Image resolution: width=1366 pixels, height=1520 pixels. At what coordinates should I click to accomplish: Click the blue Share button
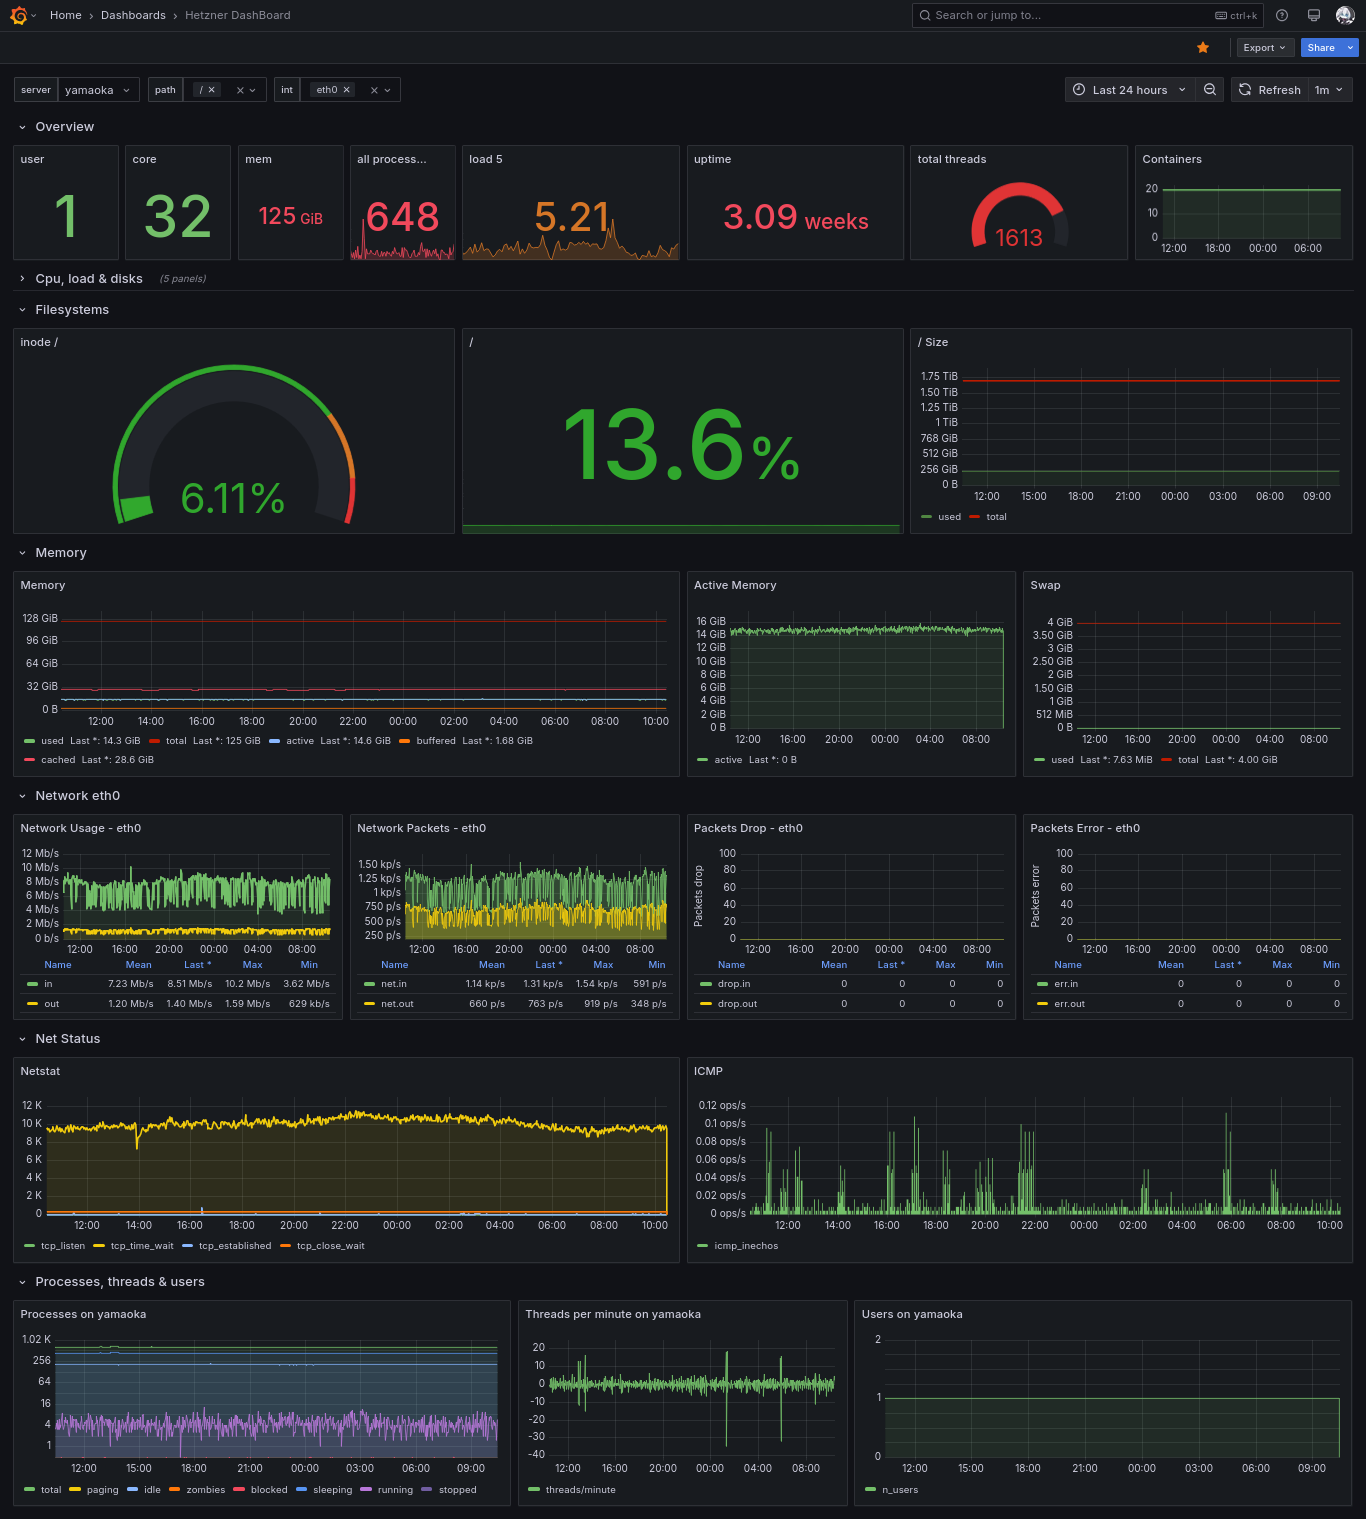(1321, 47)
